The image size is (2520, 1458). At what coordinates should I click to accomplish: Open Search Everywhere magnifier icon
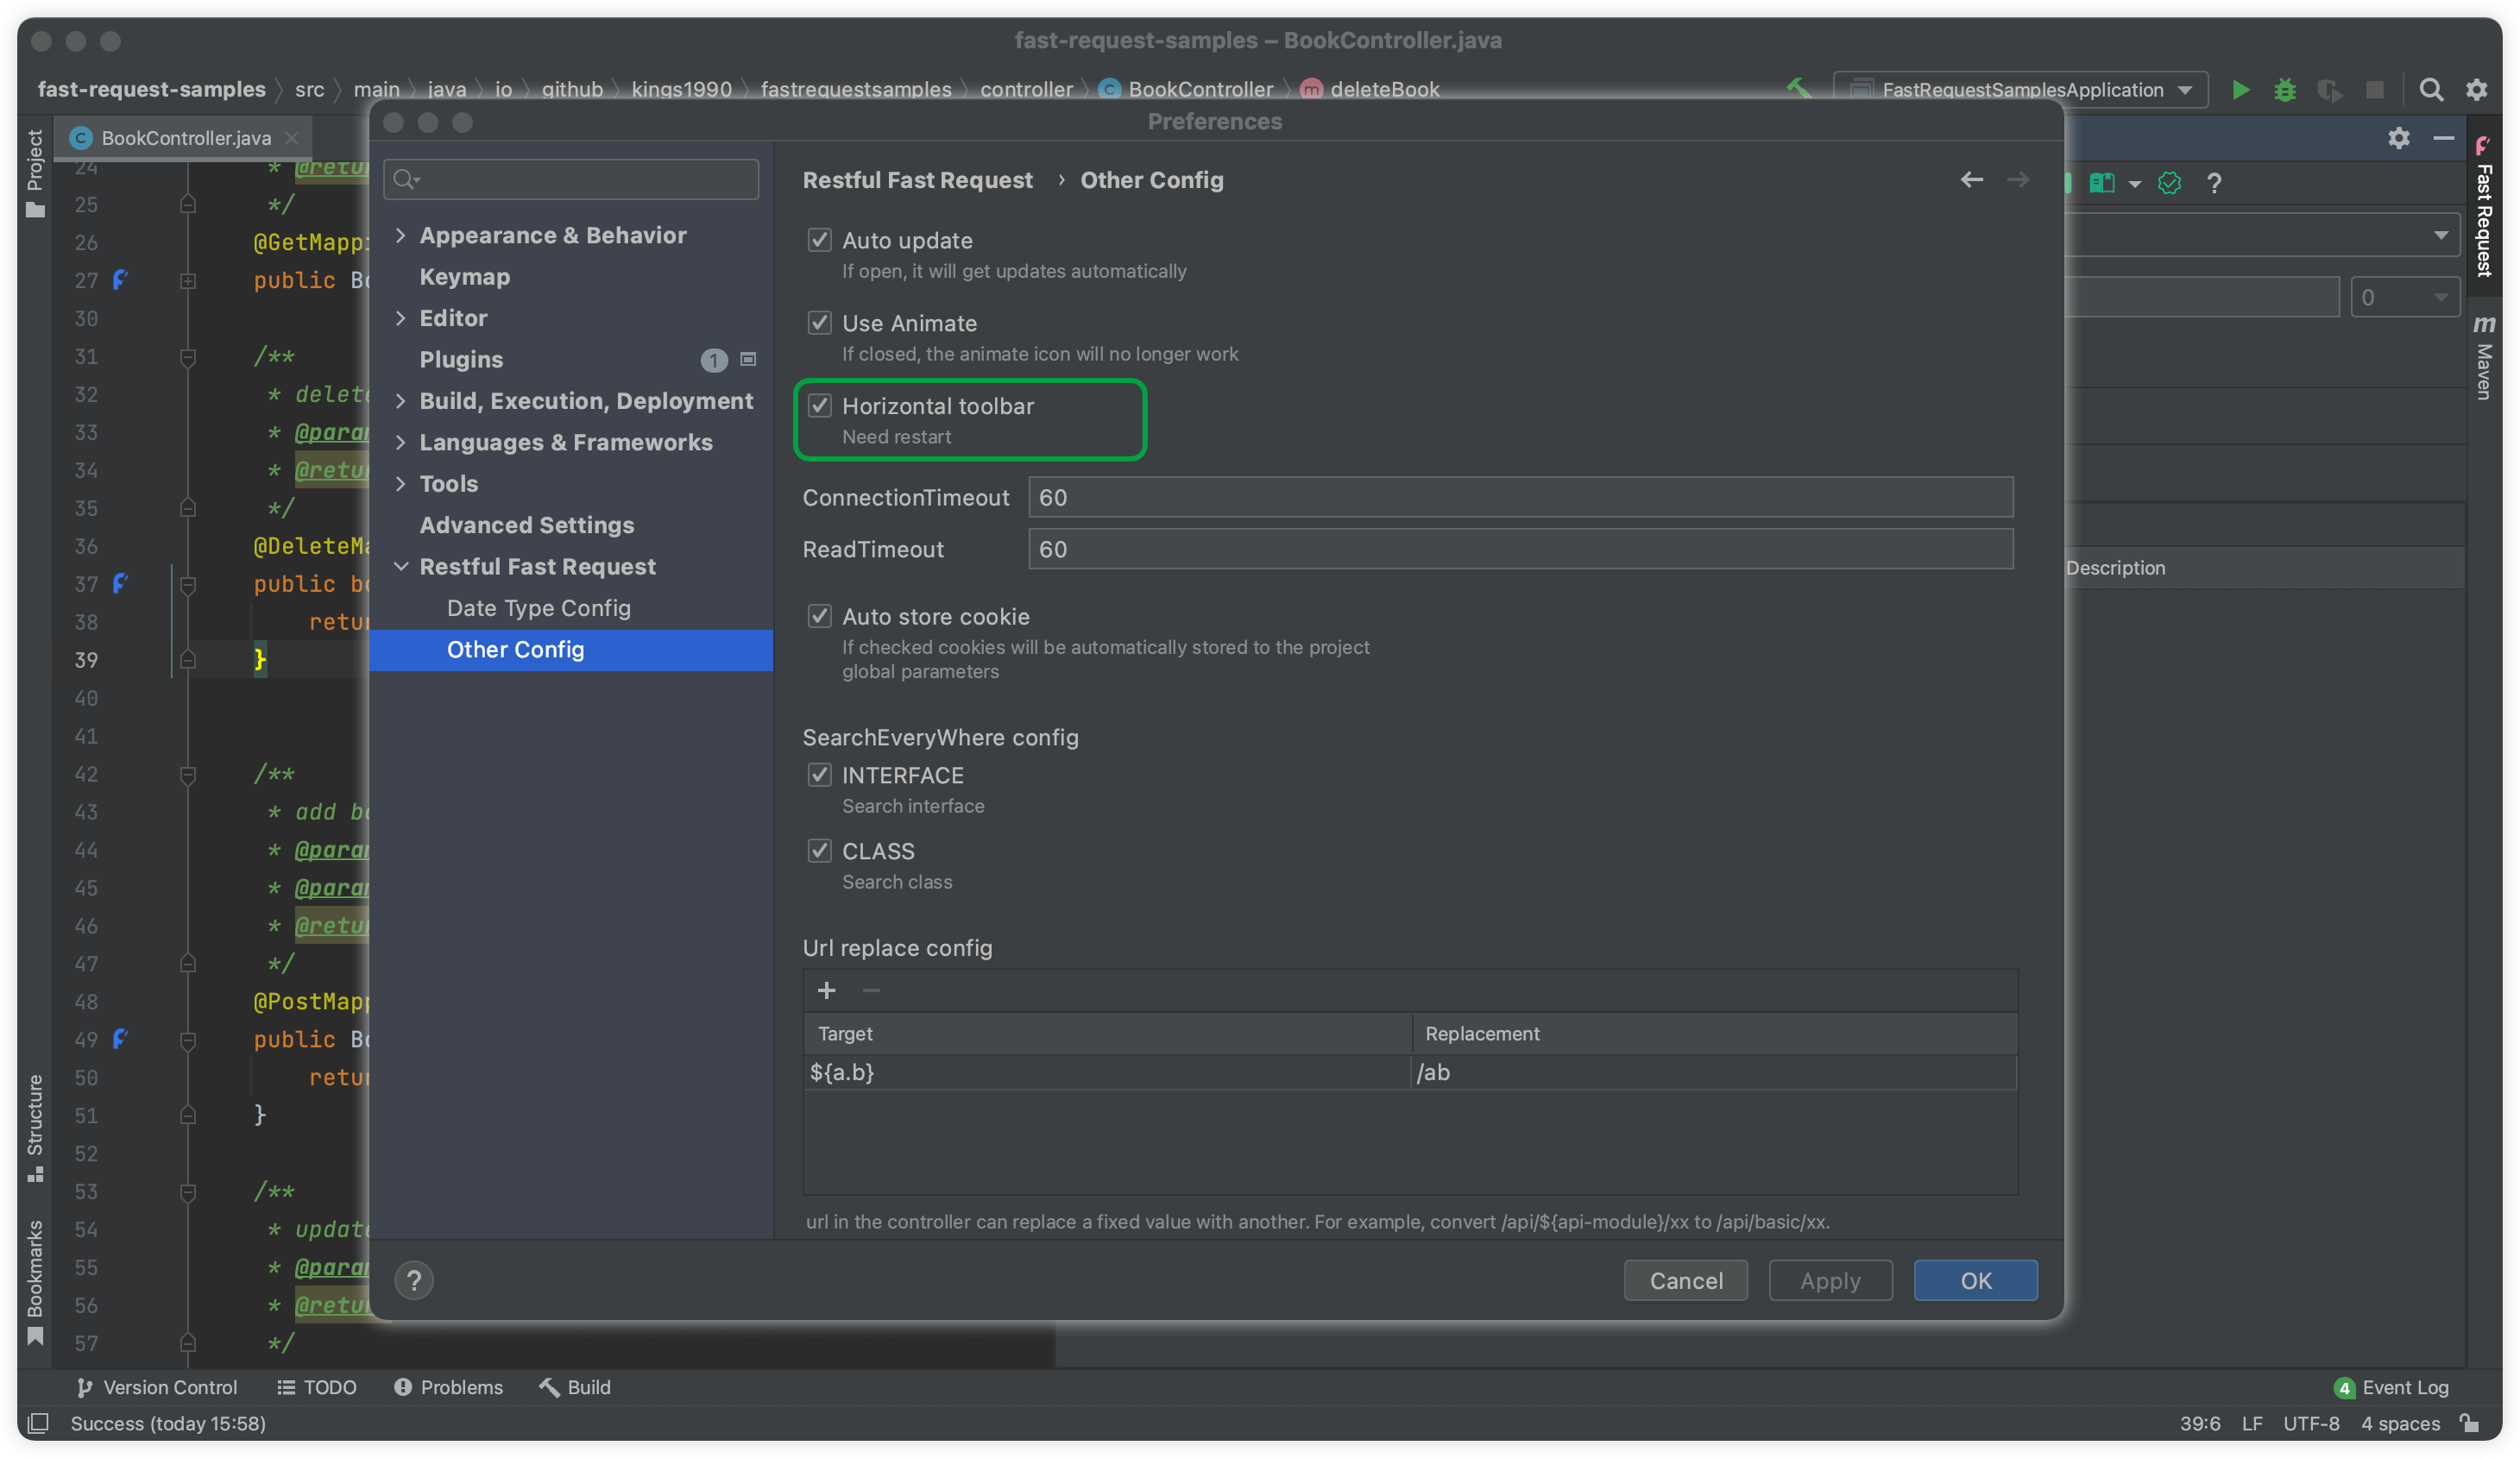(x=2431, y=90)
